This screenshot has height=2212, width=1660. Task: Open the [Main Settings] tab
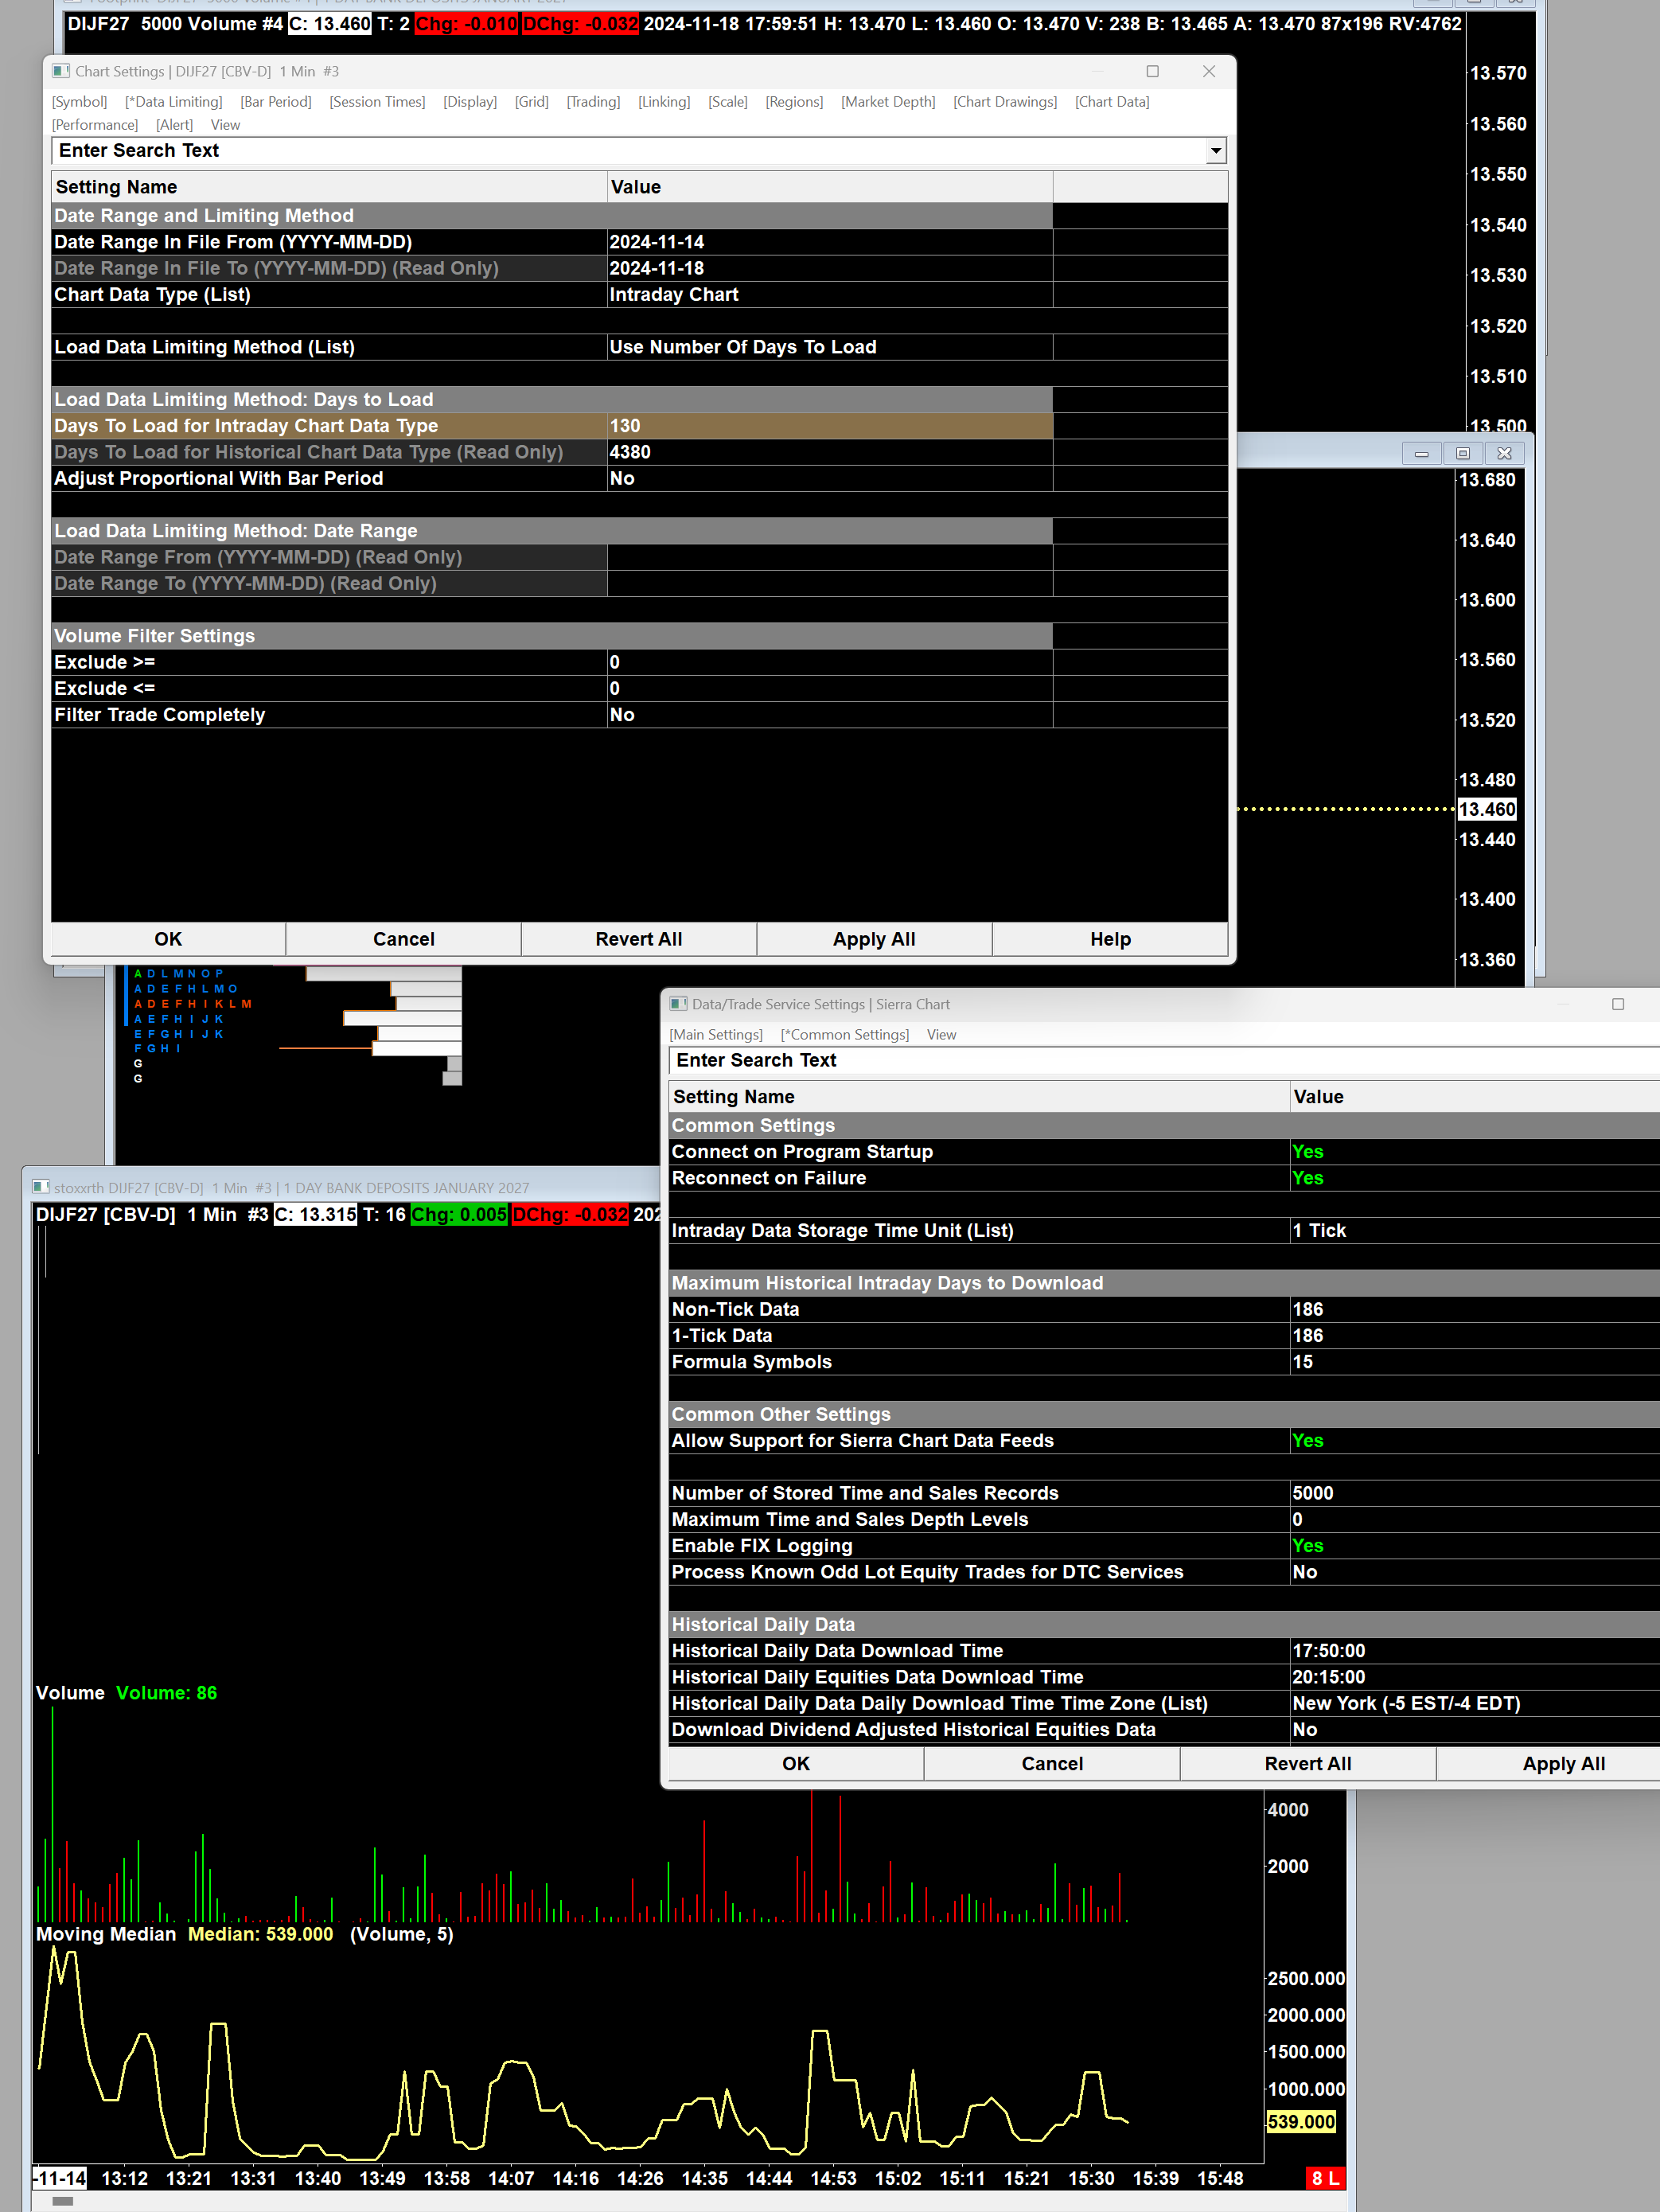[715, 1035]
